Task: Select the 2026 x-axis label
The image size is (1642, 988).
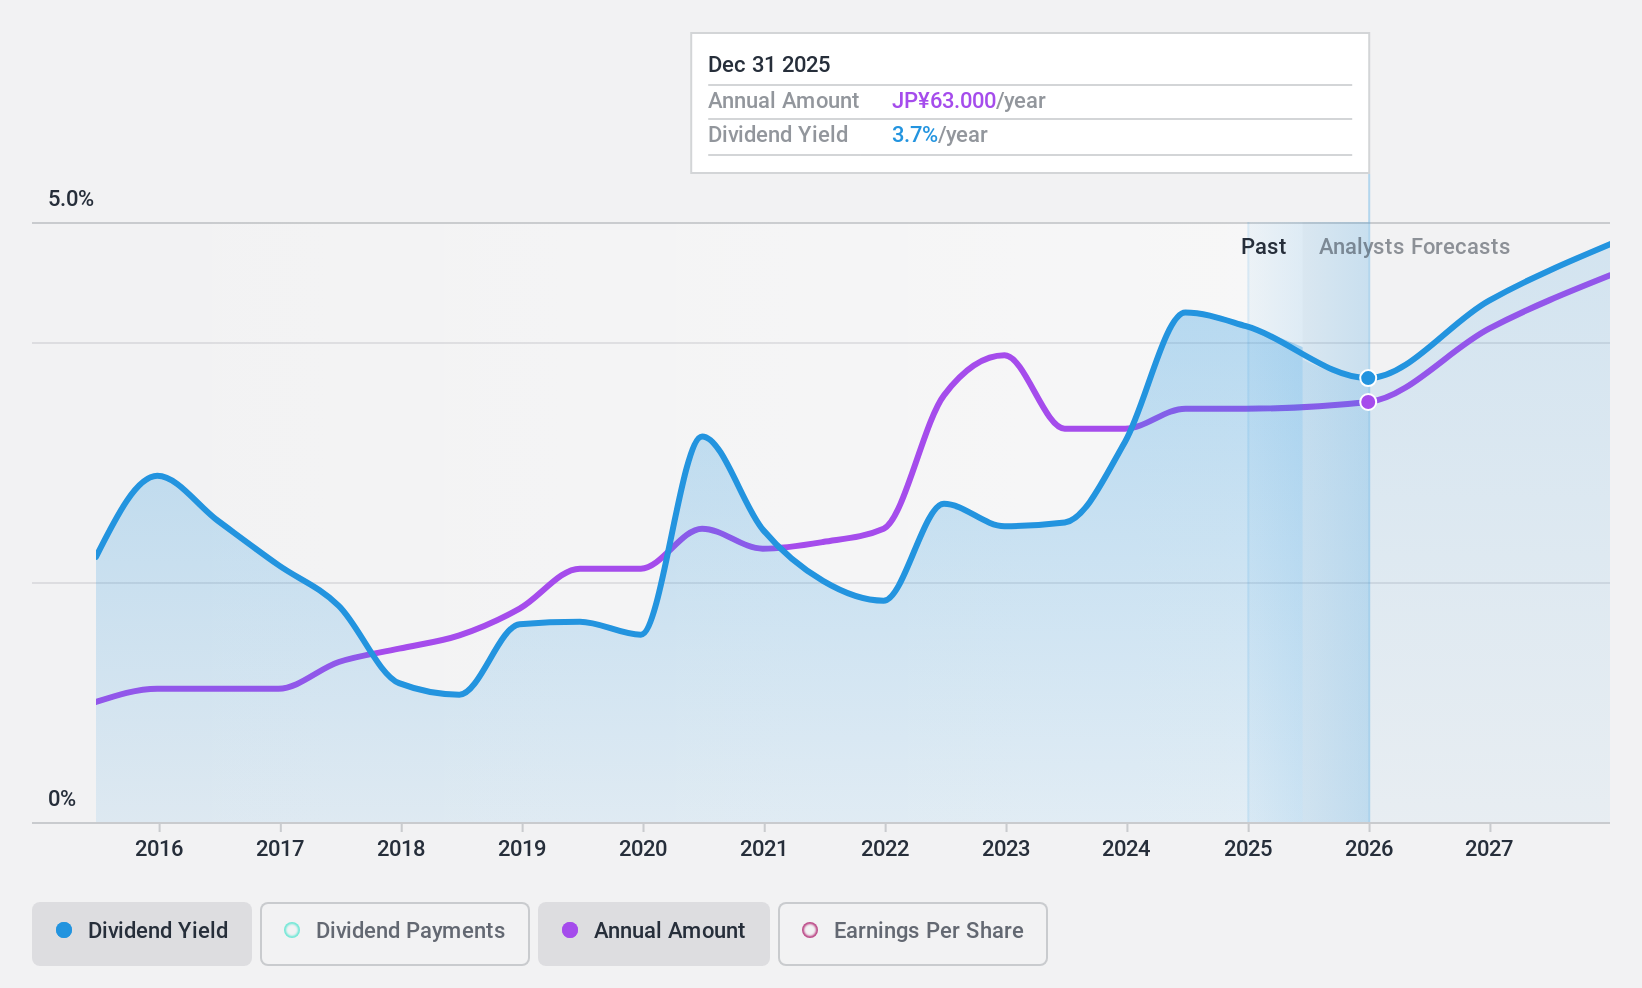Action: (1369, 849)
